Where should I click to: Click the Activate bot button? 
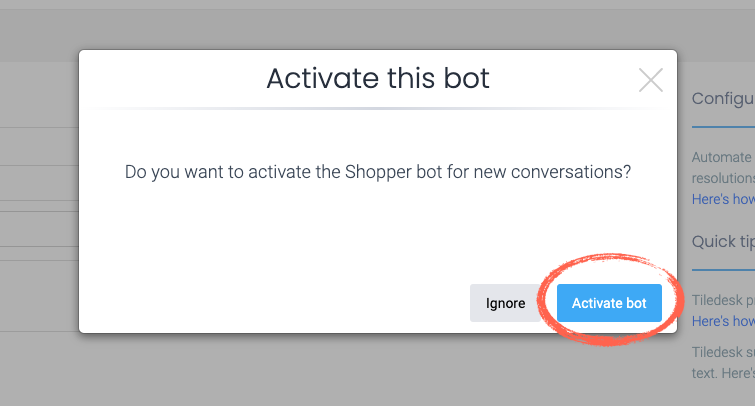tap(609, 303)
